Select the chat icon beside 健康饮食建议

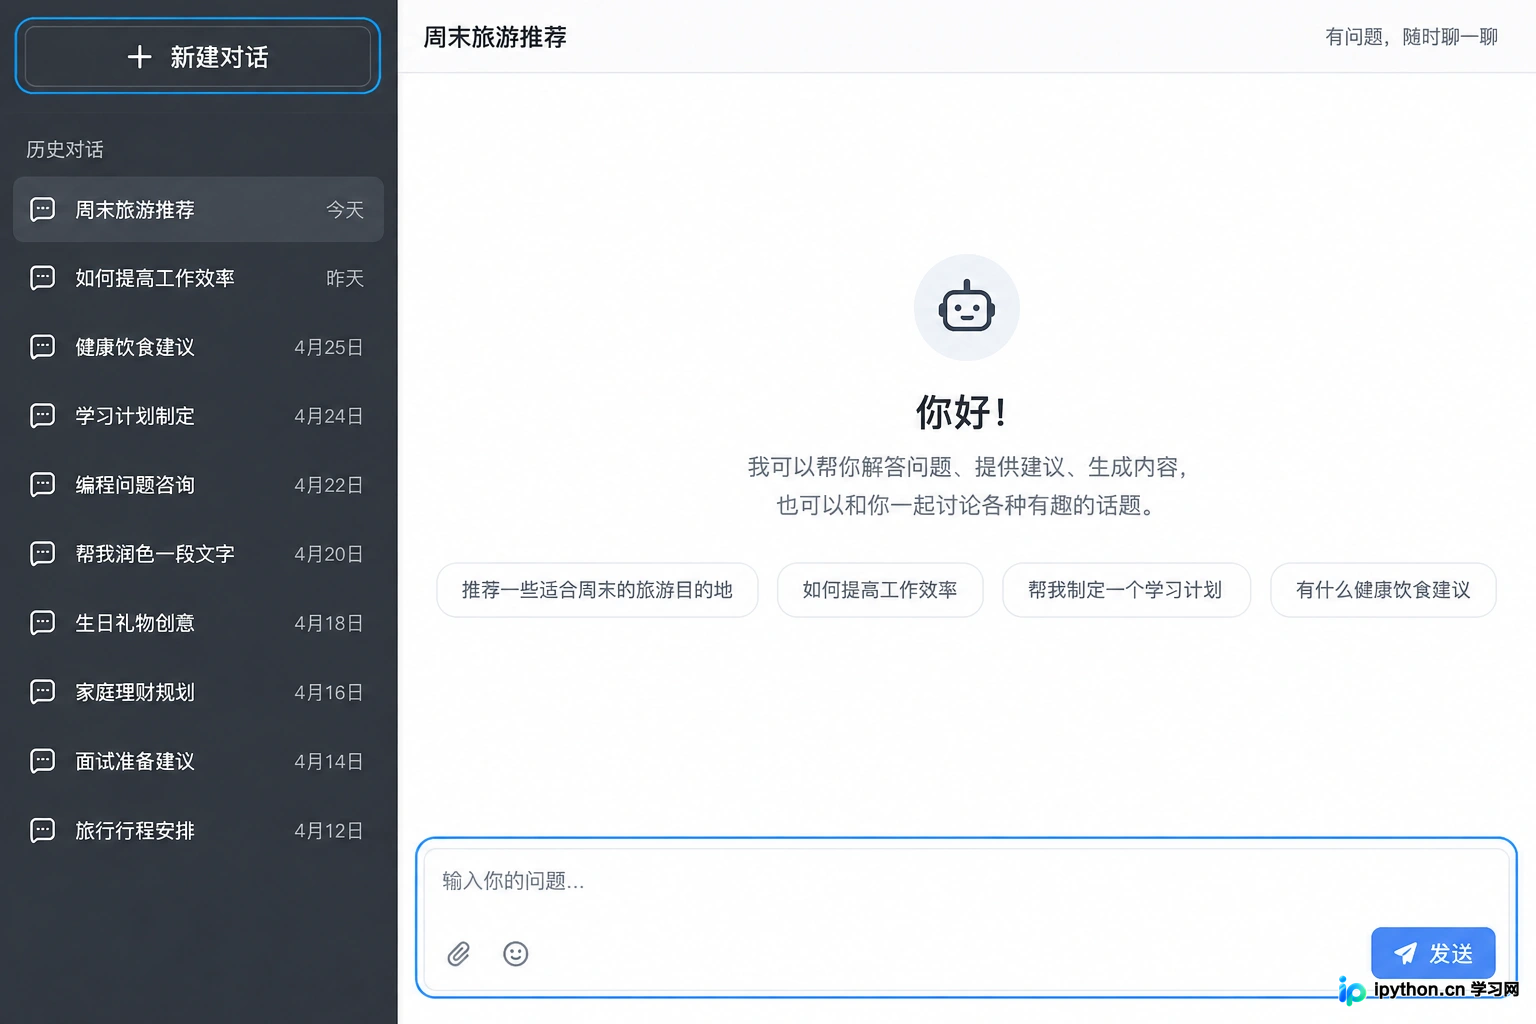[43, 347]
